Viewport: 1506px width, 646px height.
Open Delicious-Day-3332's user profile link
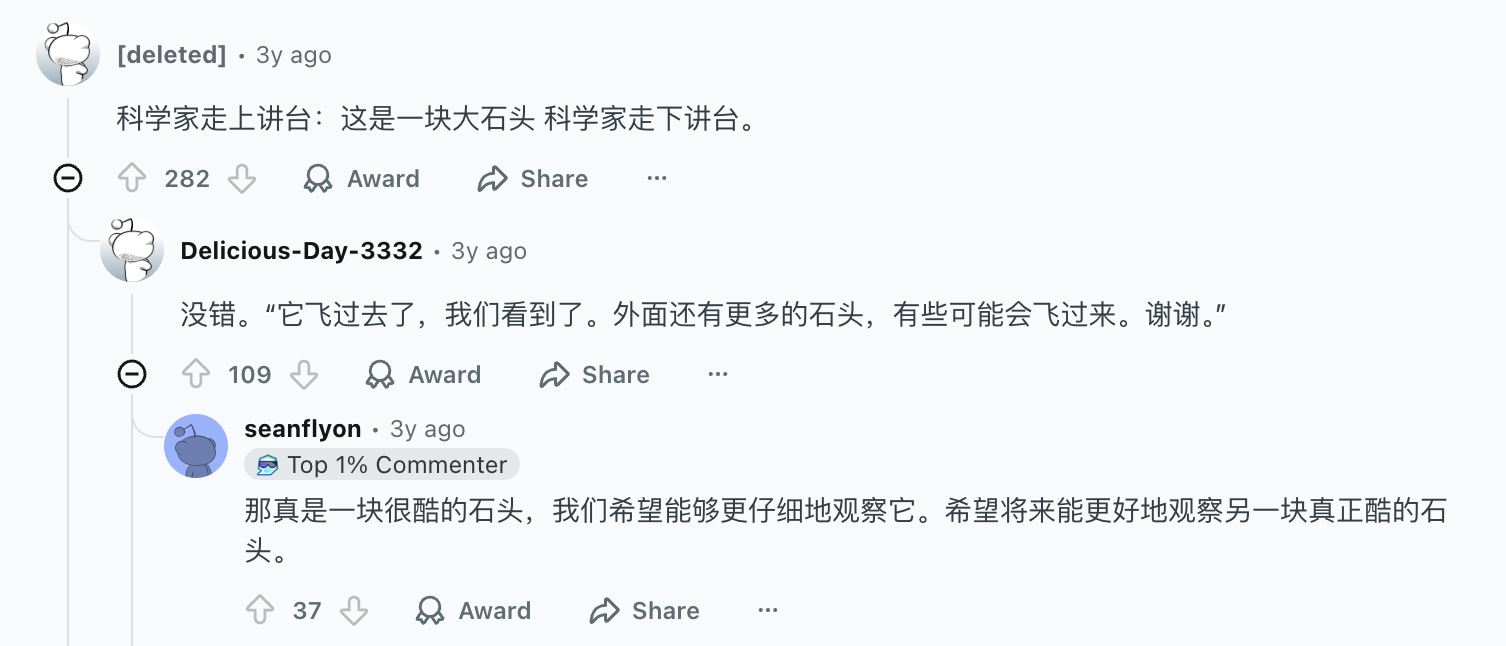click(301, 251)
